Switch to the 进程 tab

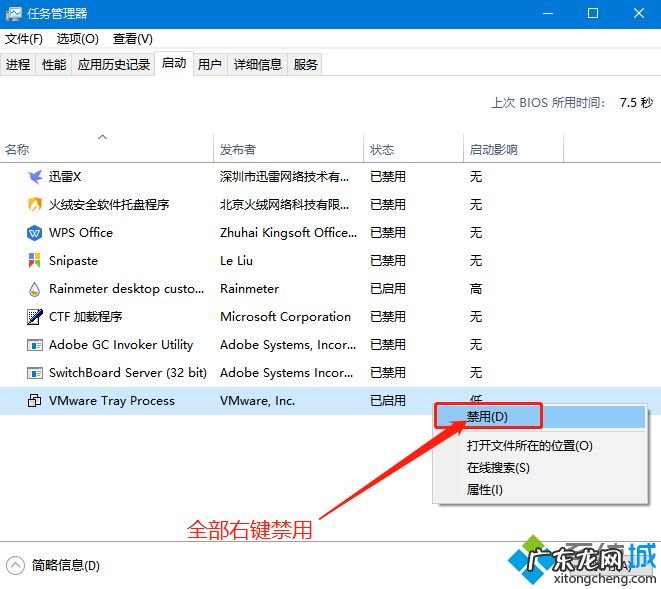18,65
